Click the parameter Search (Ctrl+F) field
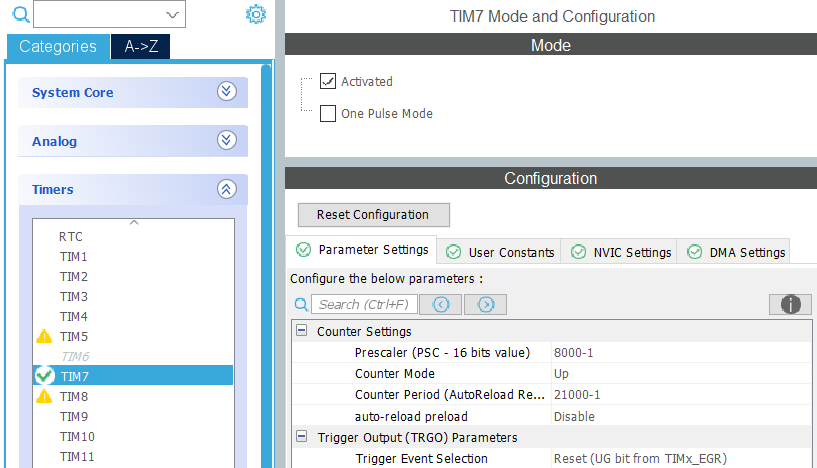This screenshot has height=468, width=817. click(x=364, y=304)
